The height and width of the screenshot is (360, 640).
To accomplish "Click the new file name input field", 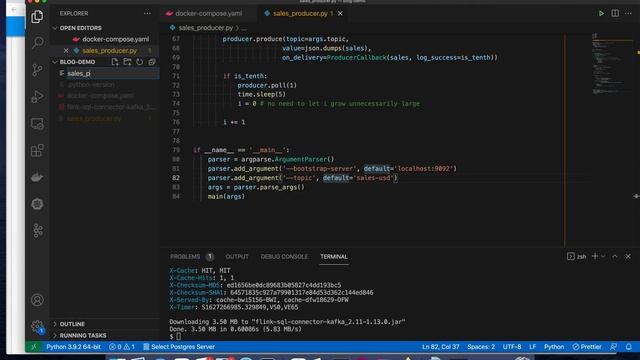I will tap(113, 73).
